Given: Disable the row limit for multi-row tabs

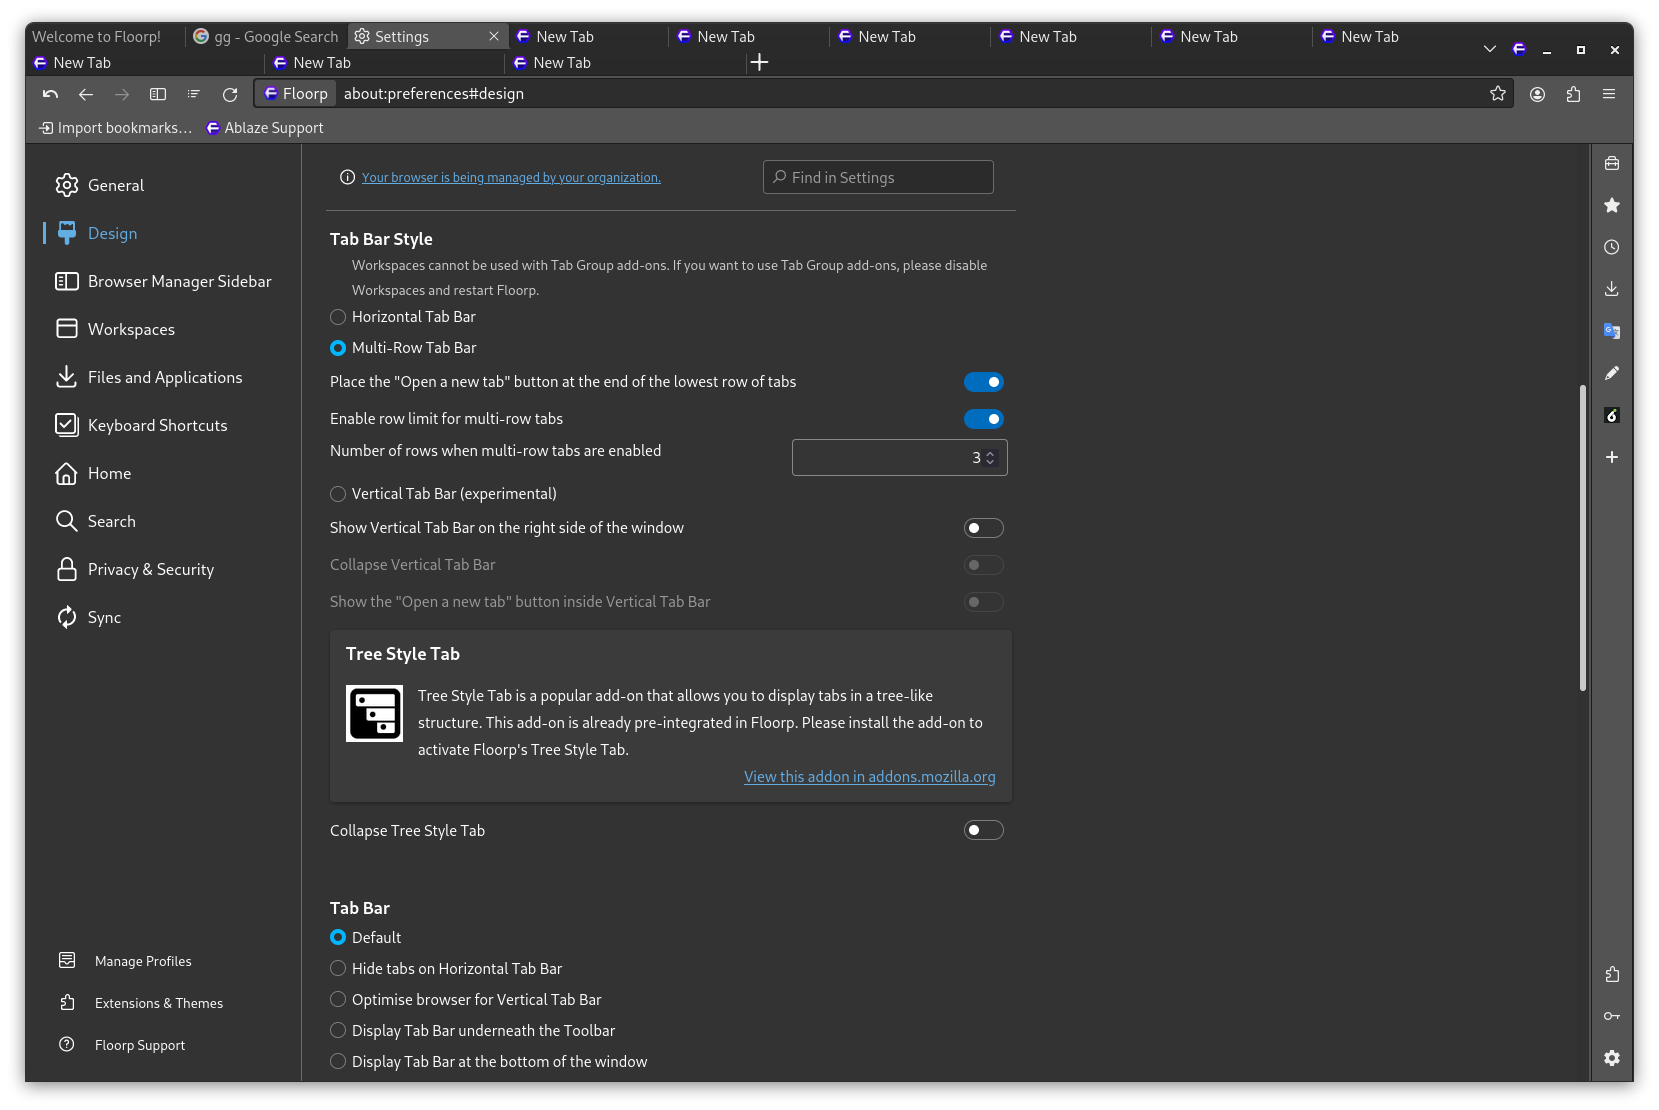Looking at the screenshot, I should pyautogui.click(x=984, y=418).
